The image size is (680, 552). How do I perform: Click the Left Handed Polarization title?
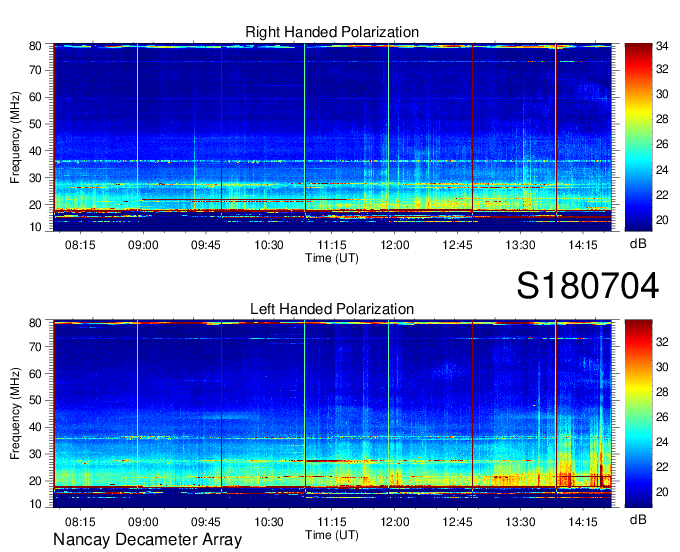pos(332,309)
